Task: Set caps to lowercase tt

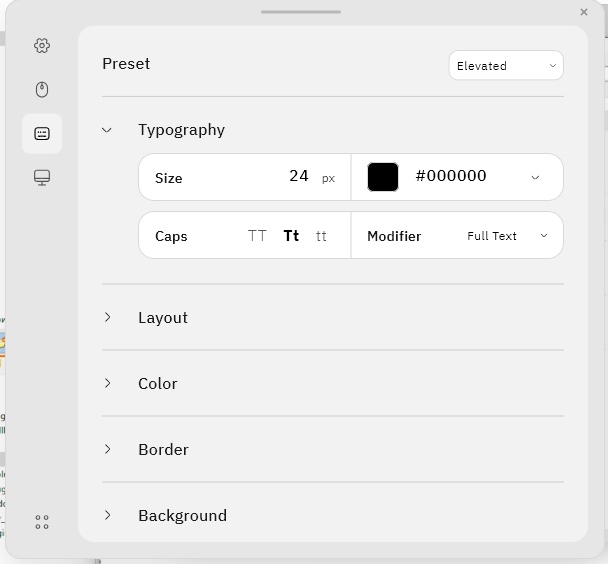Action: (x=321, y=236)
